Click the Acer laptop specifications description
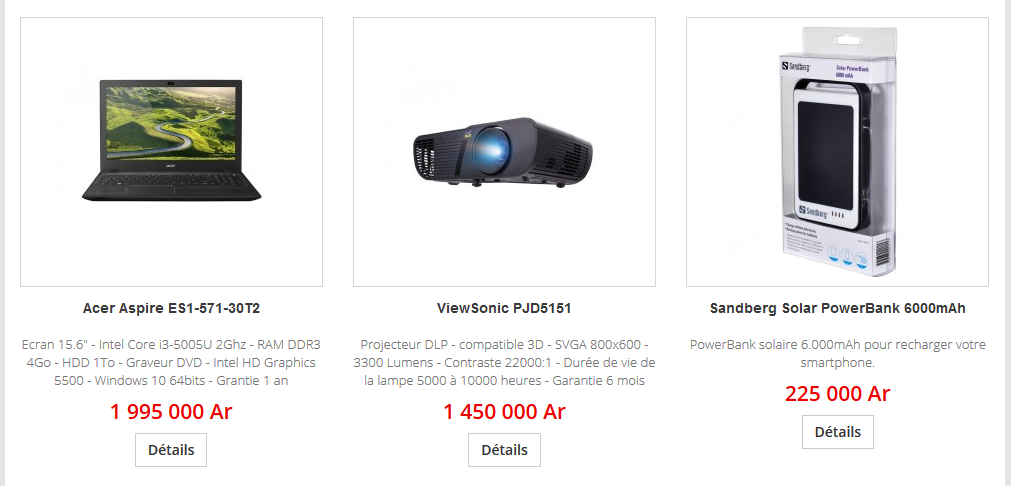1011x486 pixels. [x=172, y=362]
